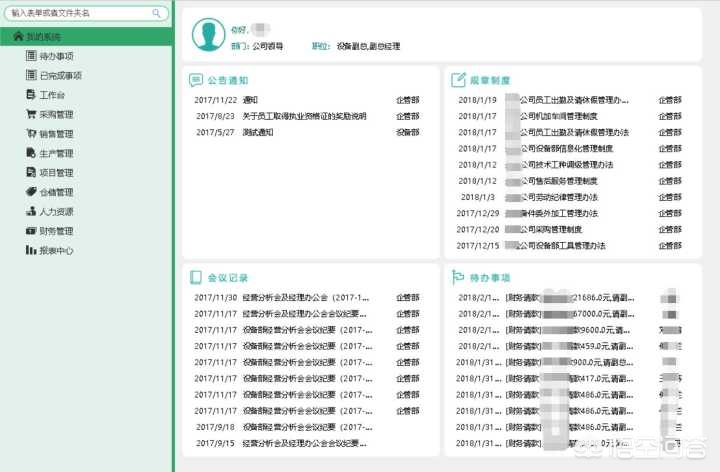The image size is (720, 472).
Task: Focus the form or folder name search field
Action: pos(86,13)
